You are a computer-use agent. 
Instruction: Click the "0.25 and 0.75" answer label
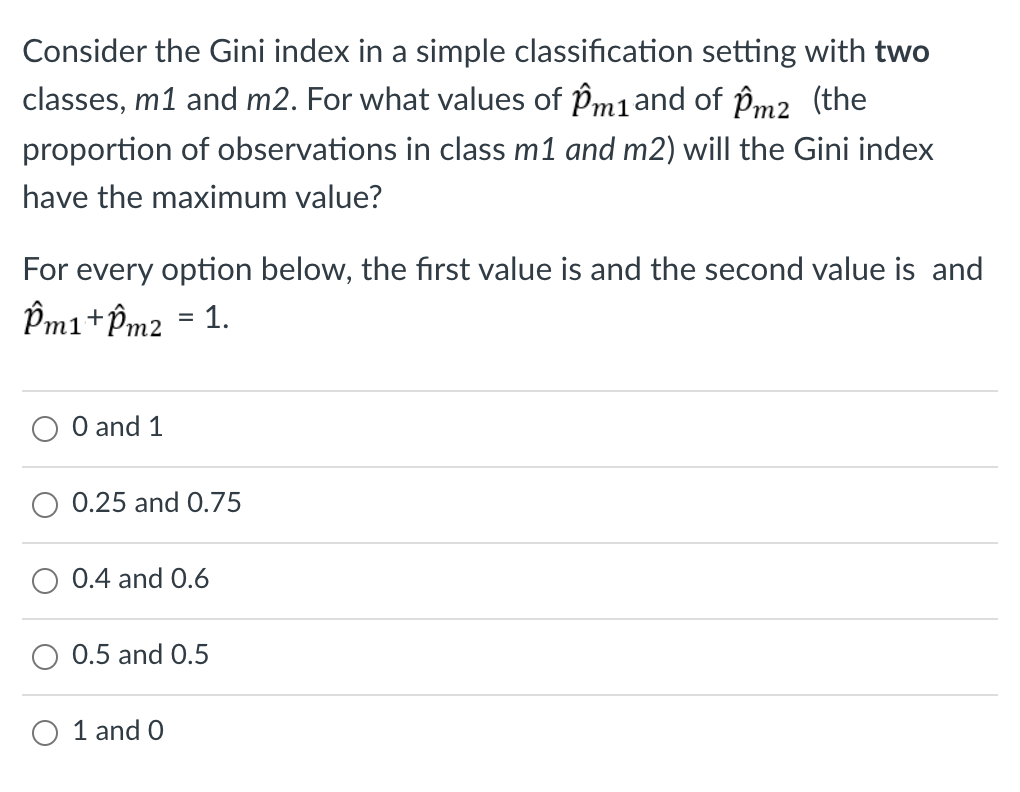pos(156,504)
